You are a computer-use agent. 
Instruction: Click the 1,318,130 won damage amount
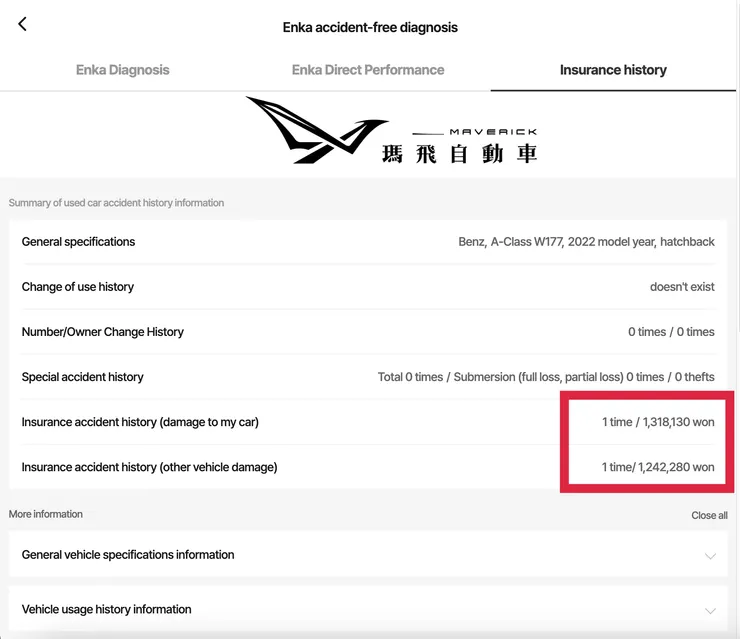[x=658, y=422]
